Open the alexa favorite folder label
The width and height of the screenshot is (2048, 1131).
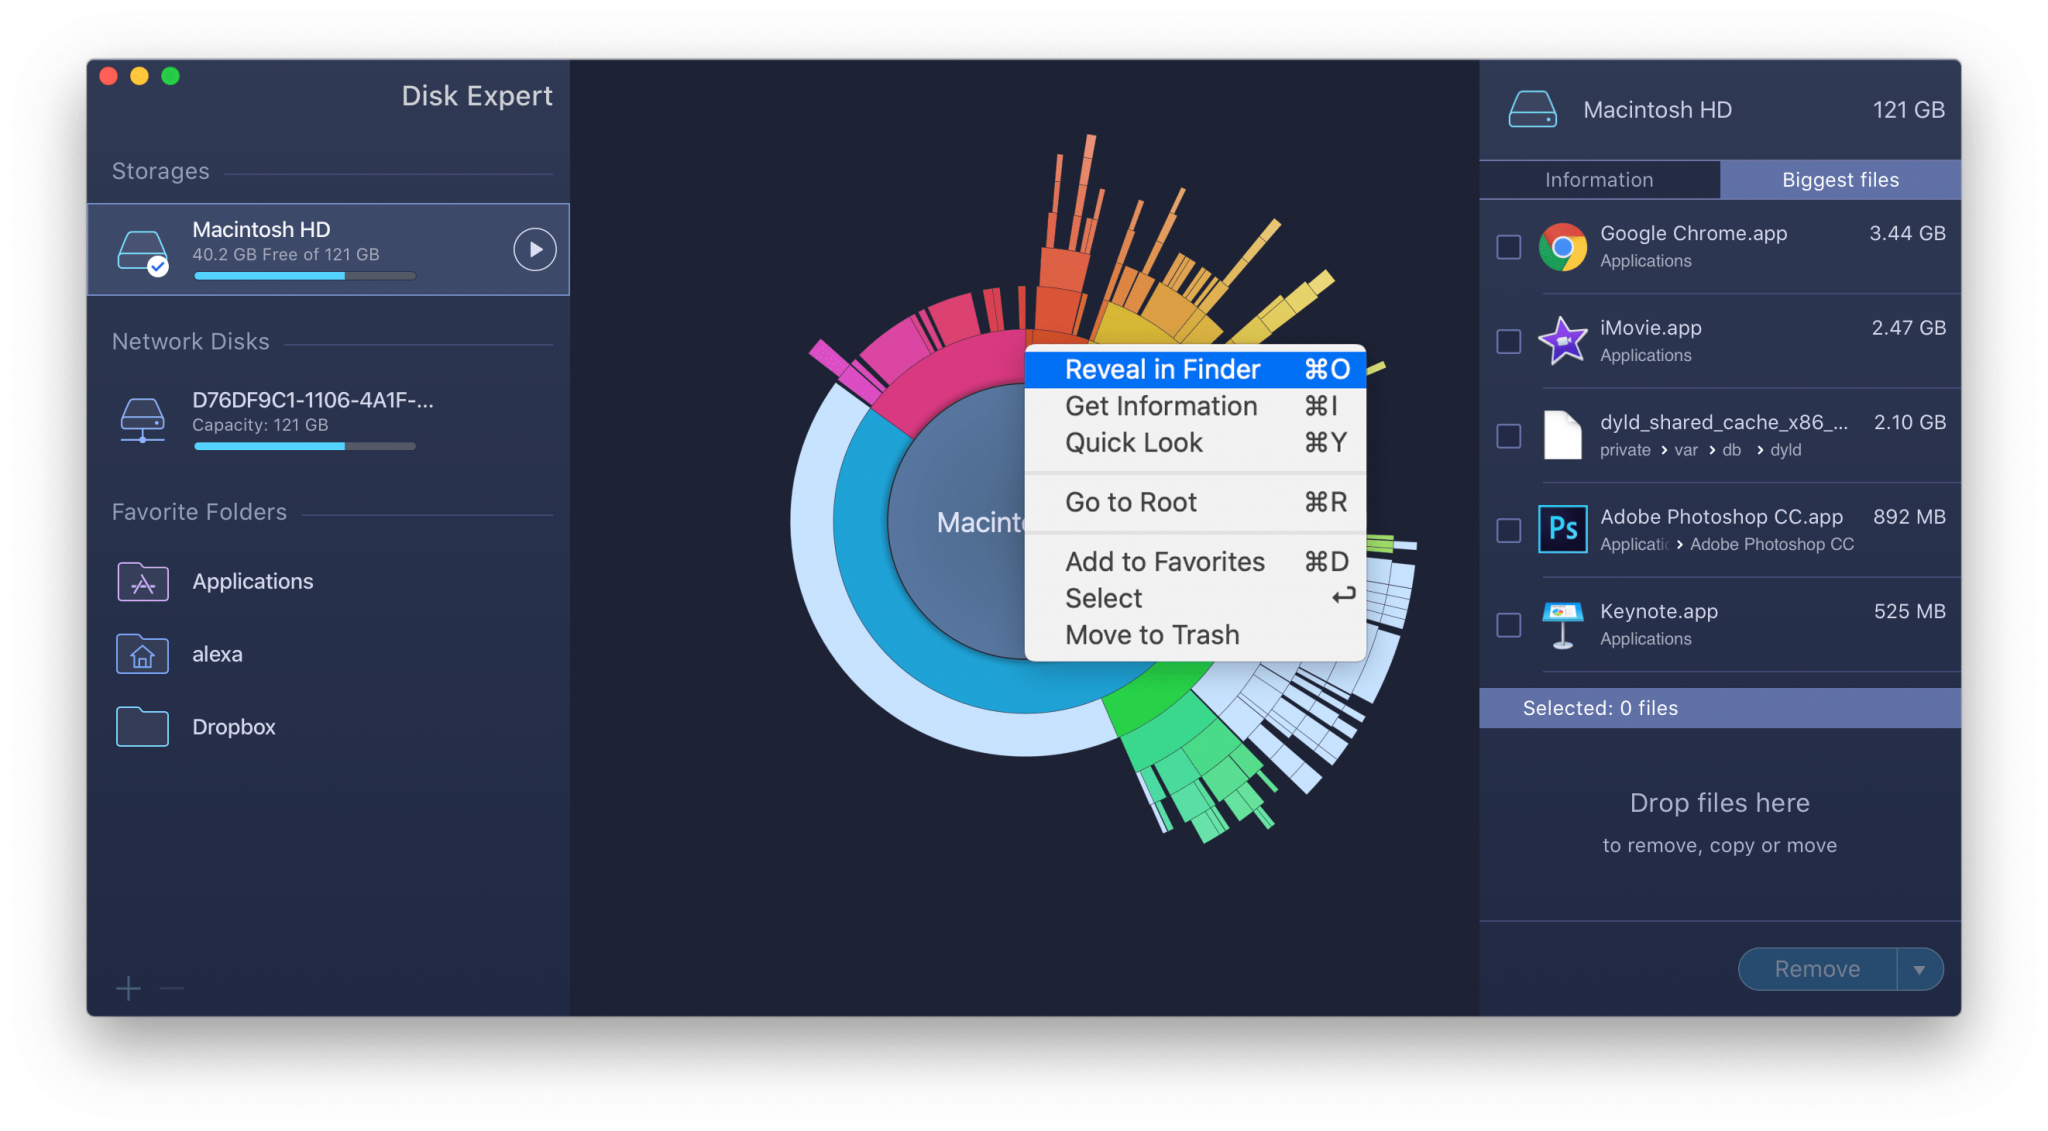point(217,654)
